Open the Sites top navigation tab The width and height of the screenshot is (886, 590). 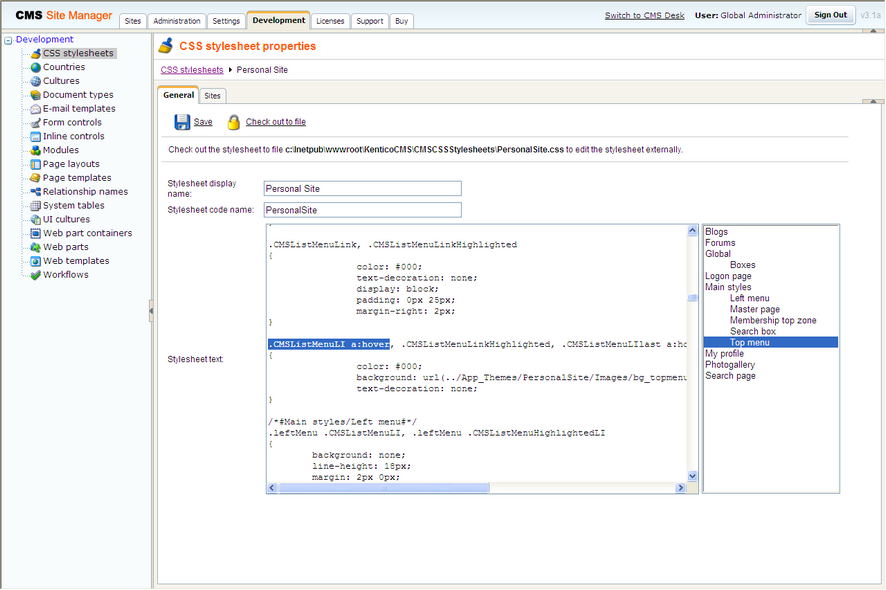pos(133,21)
